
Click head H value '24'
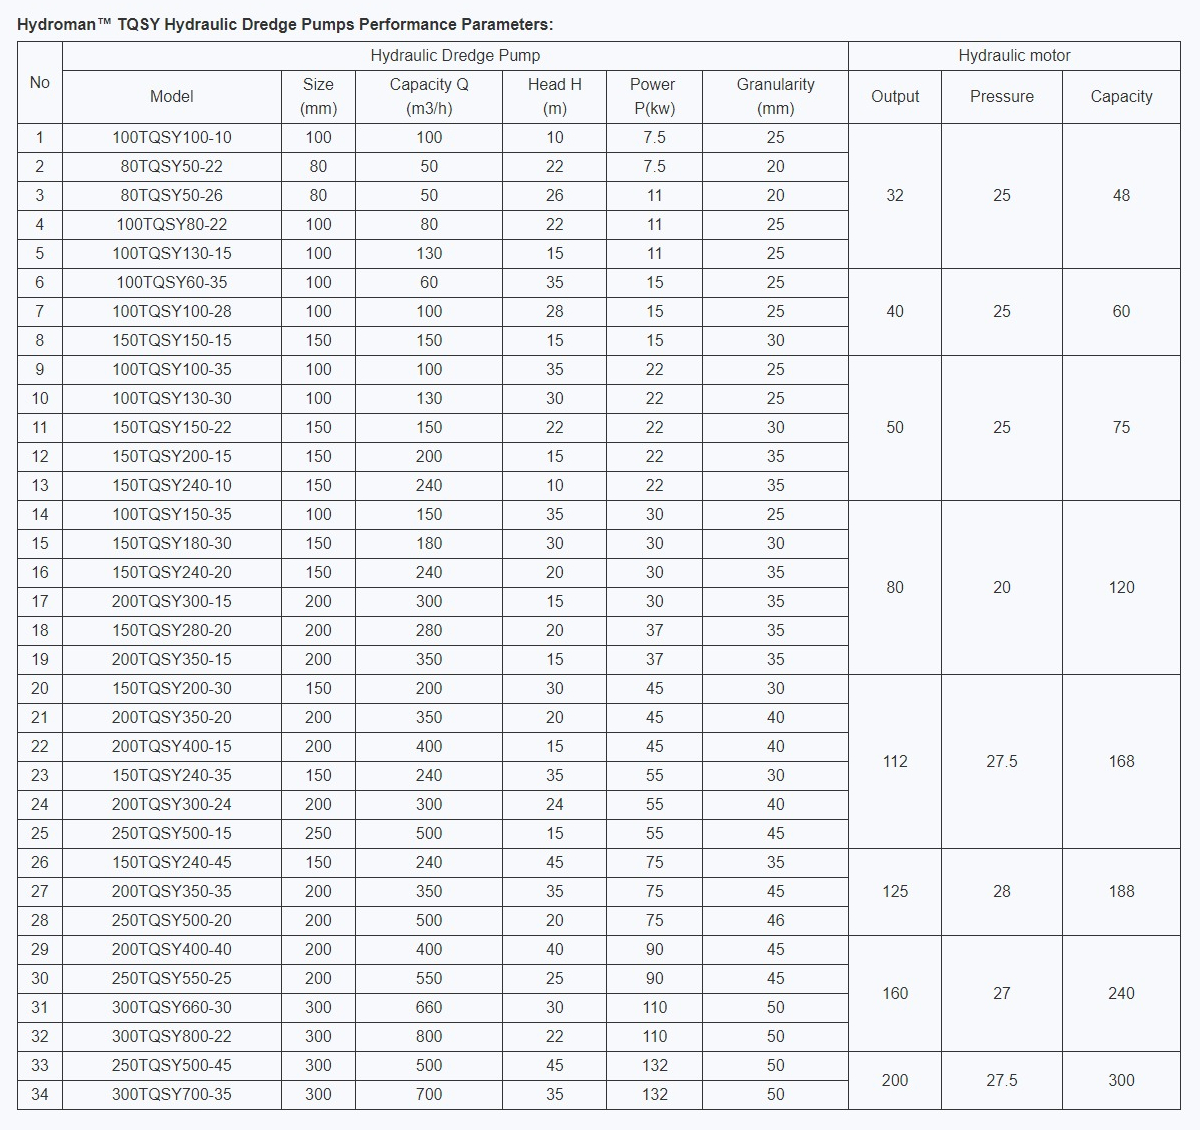[555, 805]
